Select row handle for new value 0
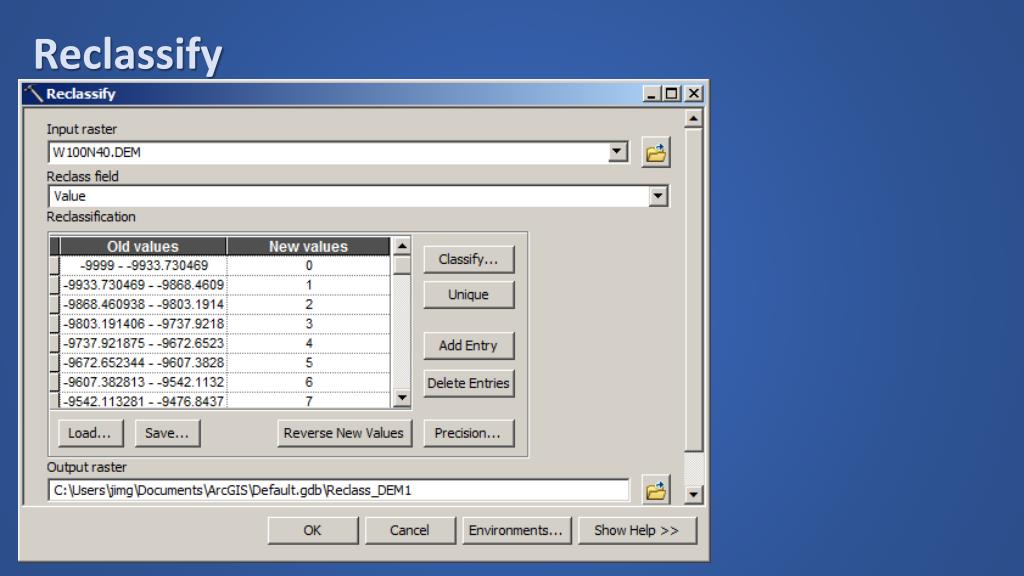The image size is (1024, 576). pos(55,265)
